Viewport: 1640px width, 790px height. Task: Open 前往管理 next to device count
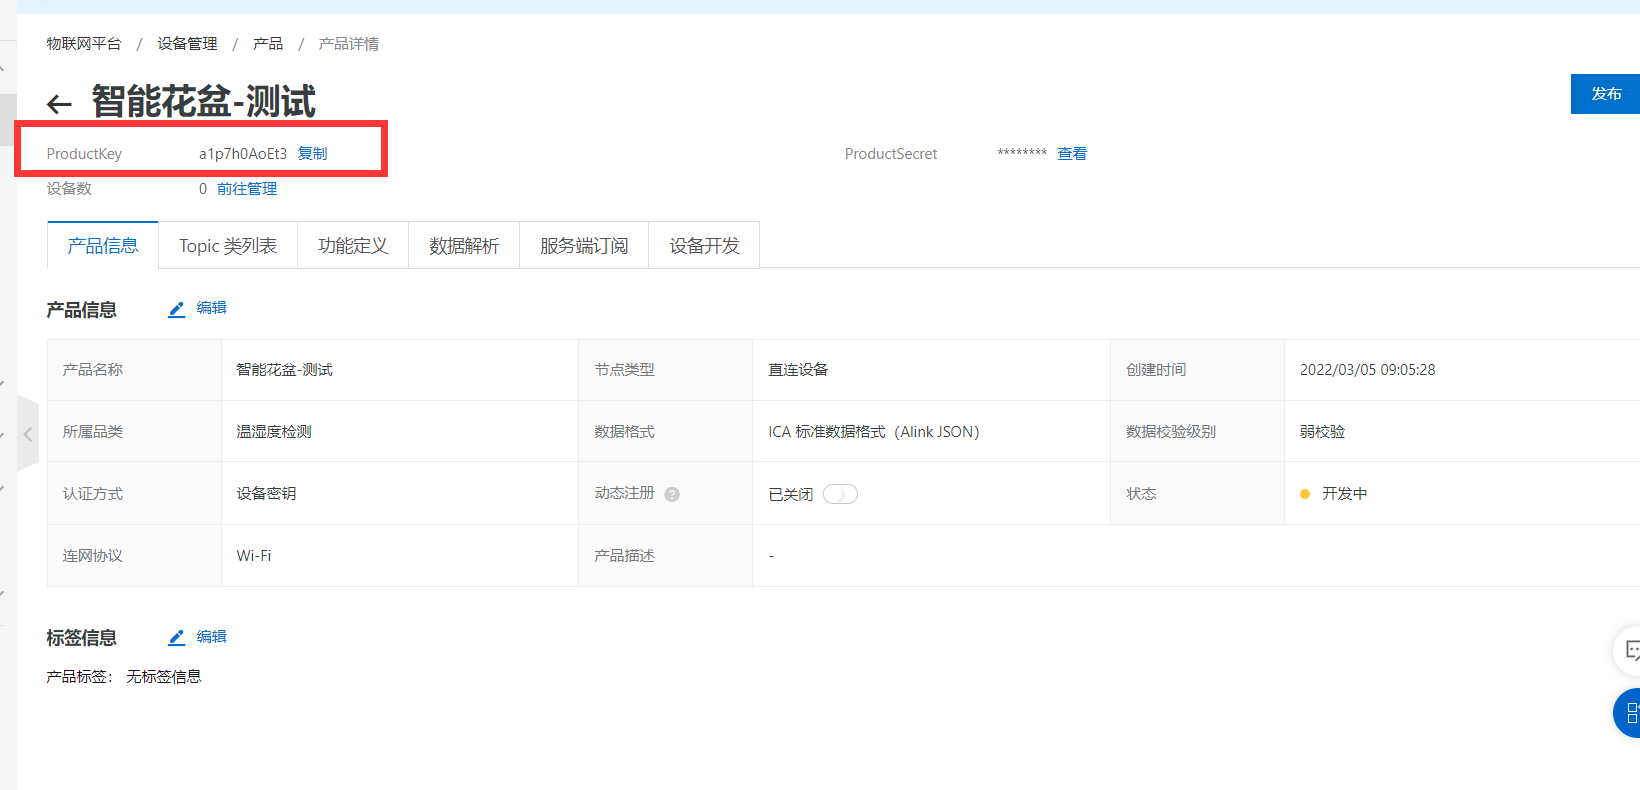click(247, 189)
